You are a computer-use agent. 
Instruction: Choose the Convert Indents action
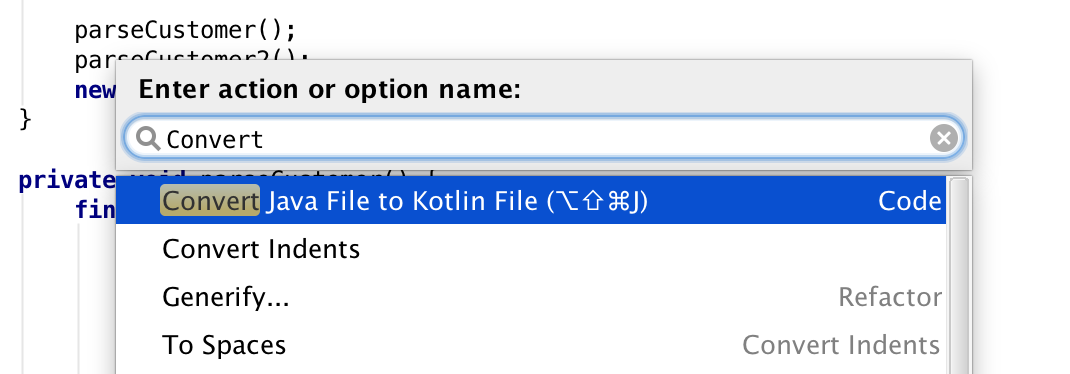(531, 249)
